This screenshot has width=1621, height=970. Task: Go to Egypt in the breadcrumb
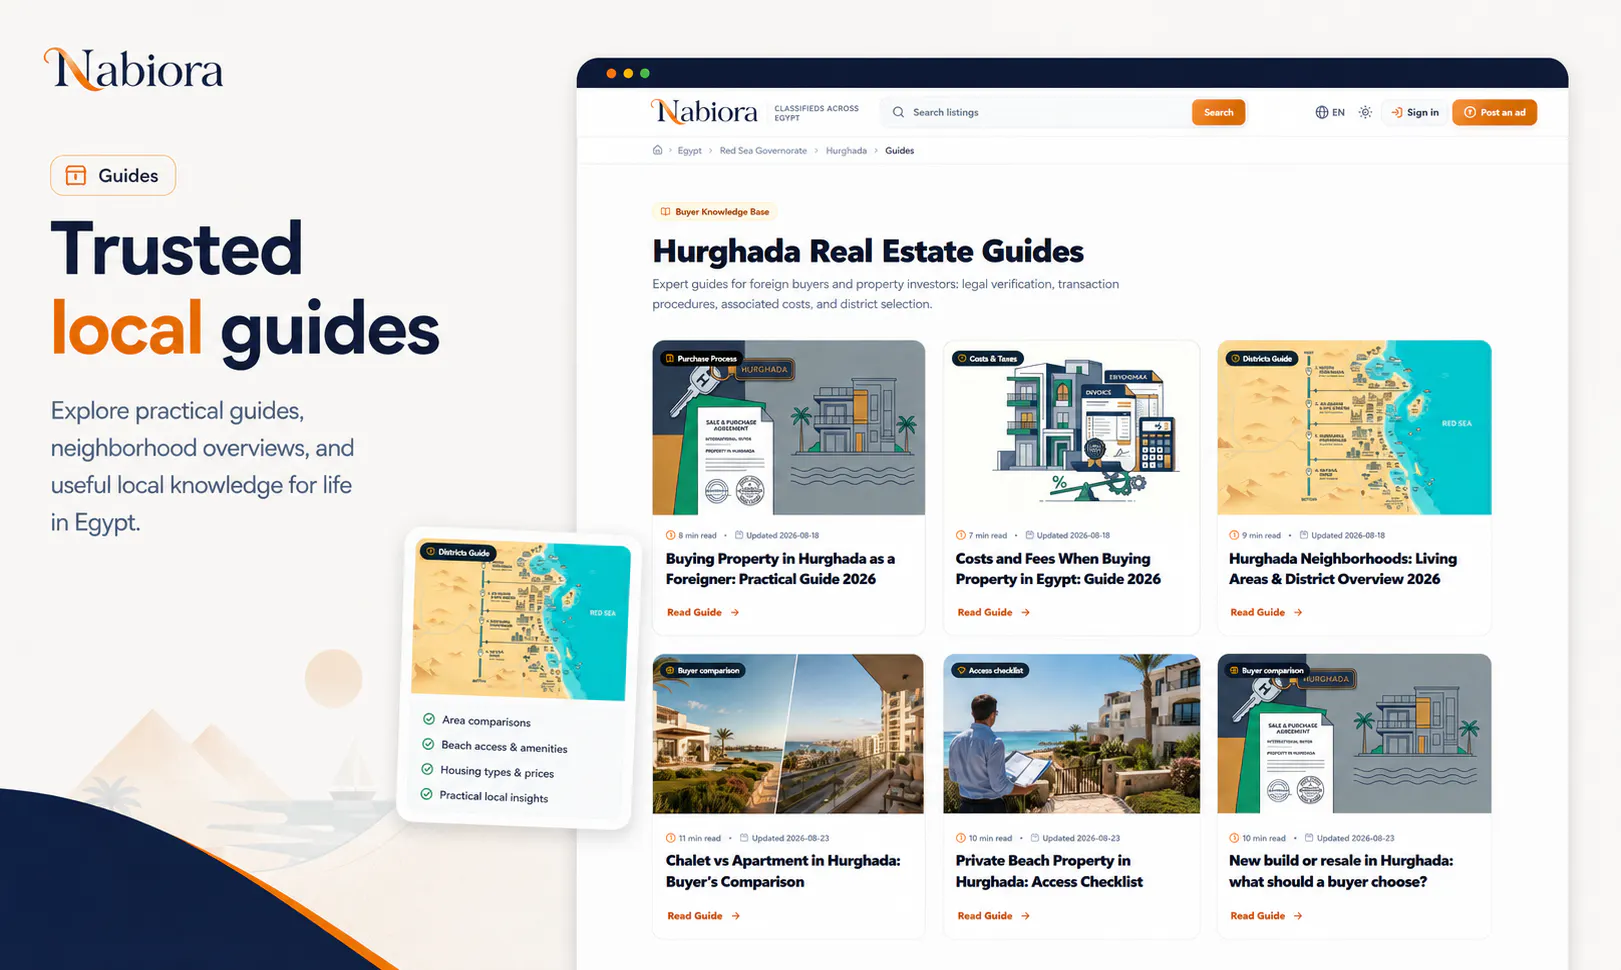coord(689,151)
